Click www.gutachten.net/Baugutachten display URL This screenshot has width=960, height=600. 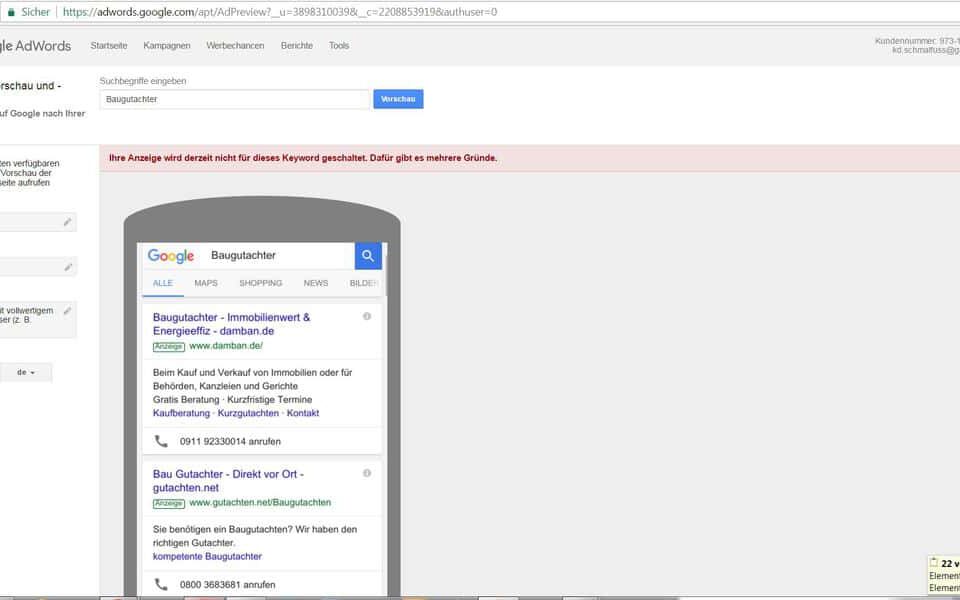pyautogui.click(x=260, y=503)
